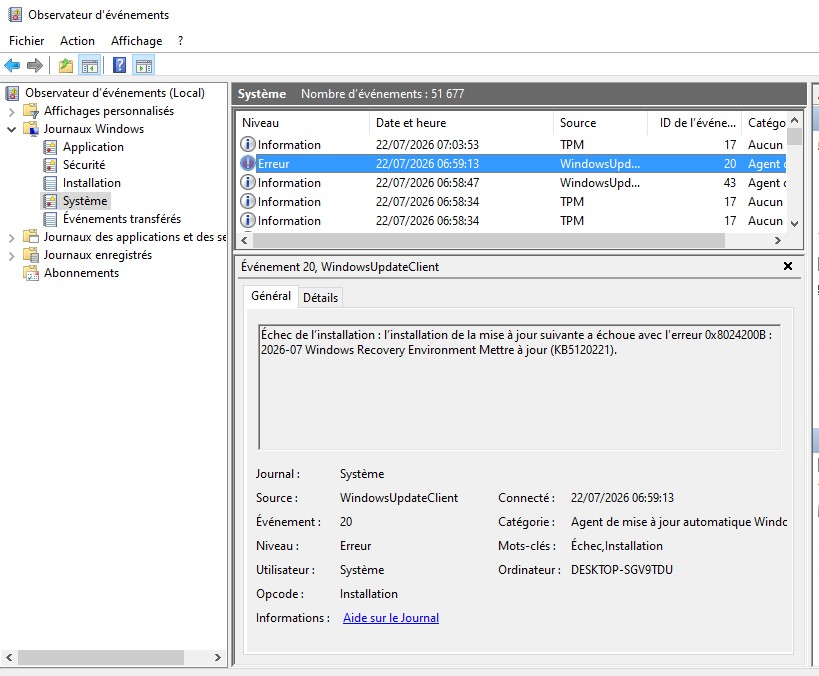Open the Fichier menu
Image resolution: width=819 pixels, height=676 pixels.
(x=27, y=41)
